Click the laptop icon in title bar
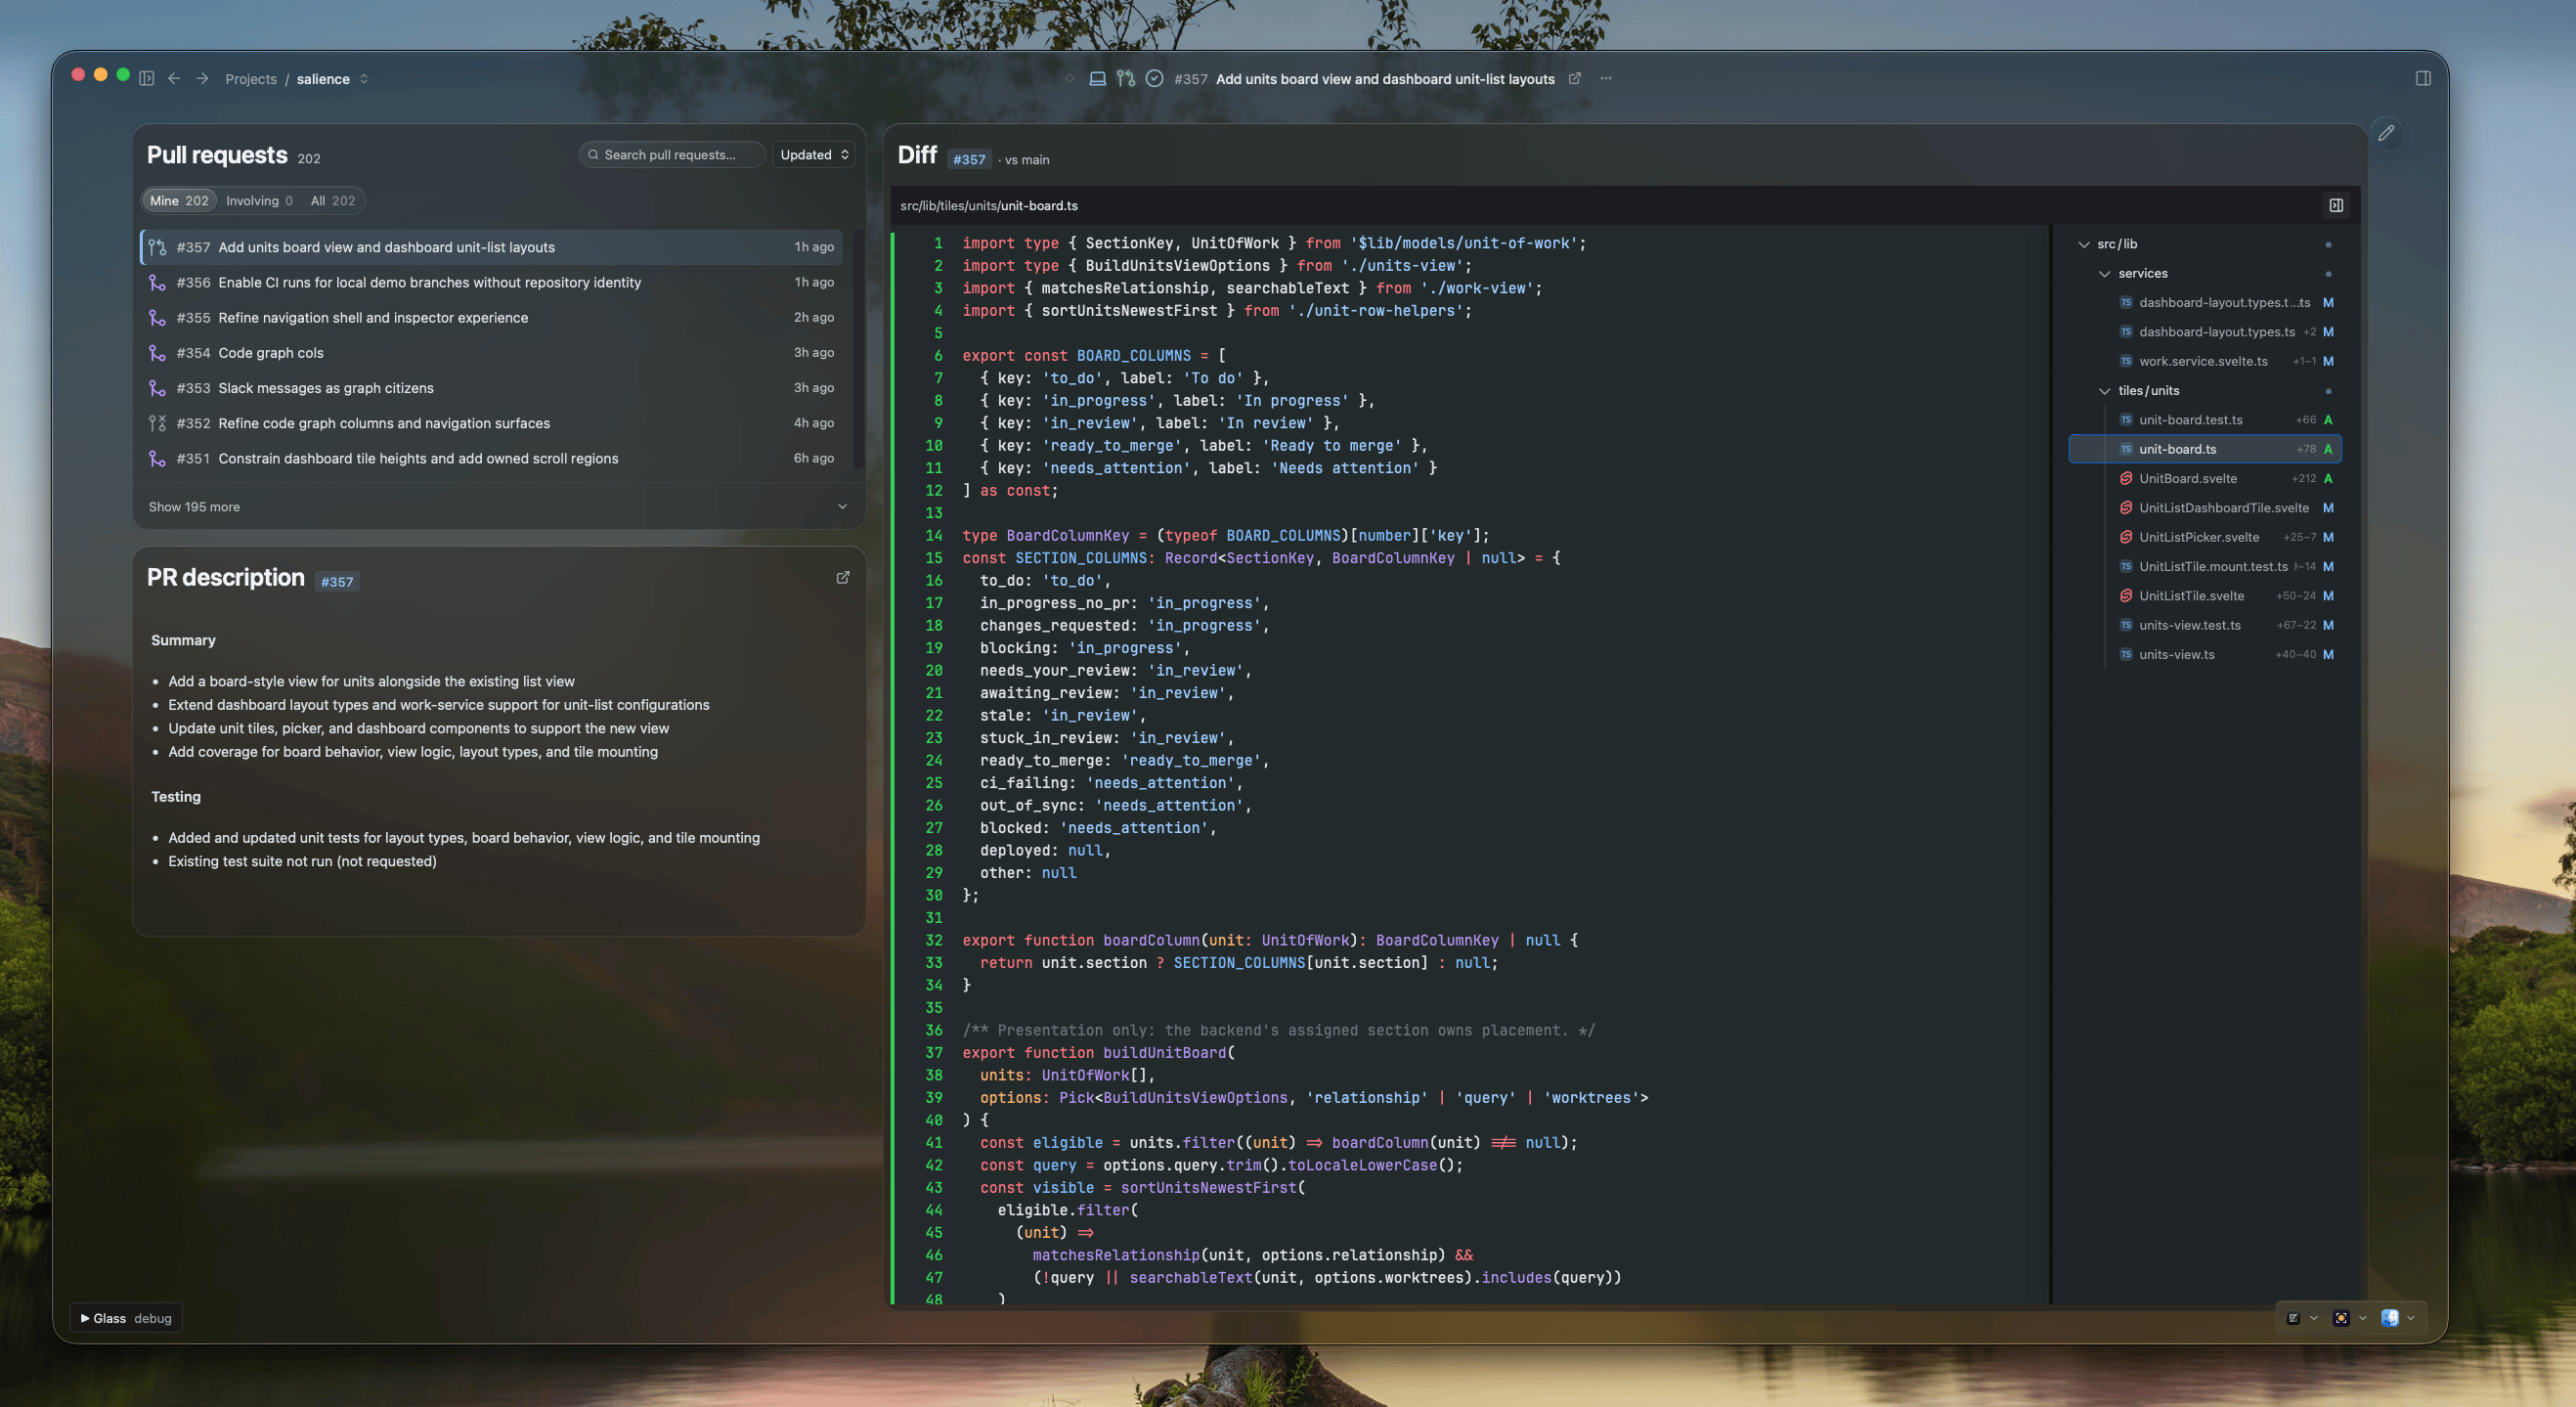The image size is (2576, 1407). (x=1097, y=78)
